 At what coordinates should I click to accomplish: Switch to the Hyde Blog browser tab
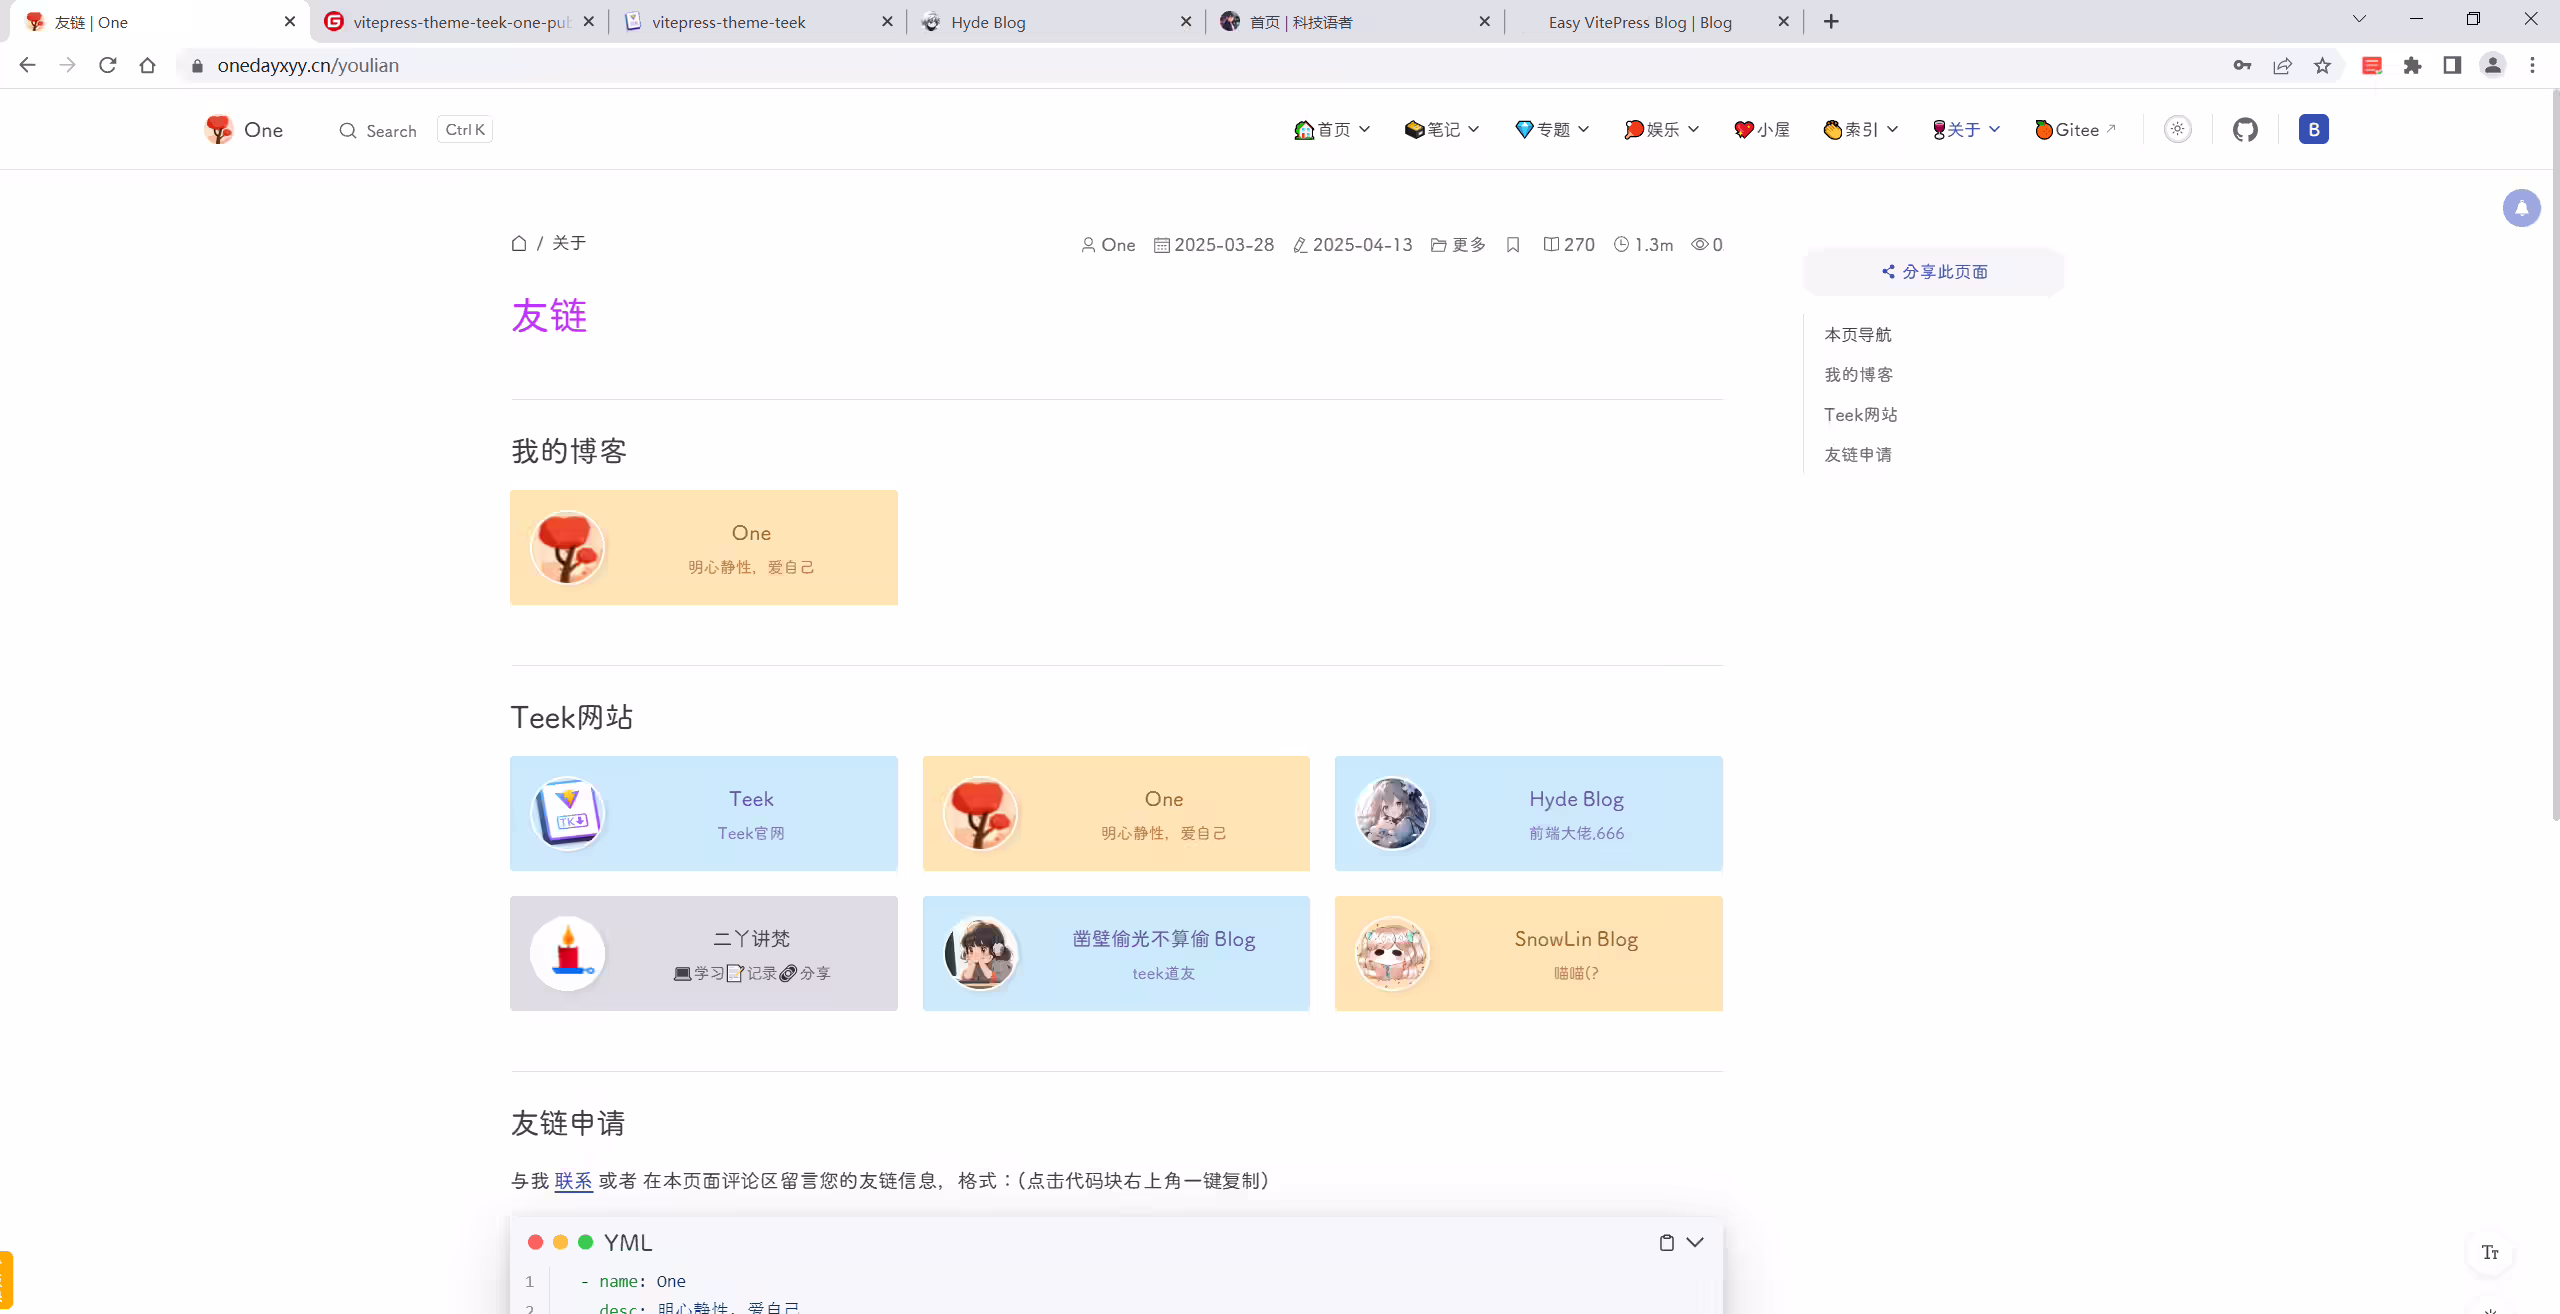point(1055,22)
